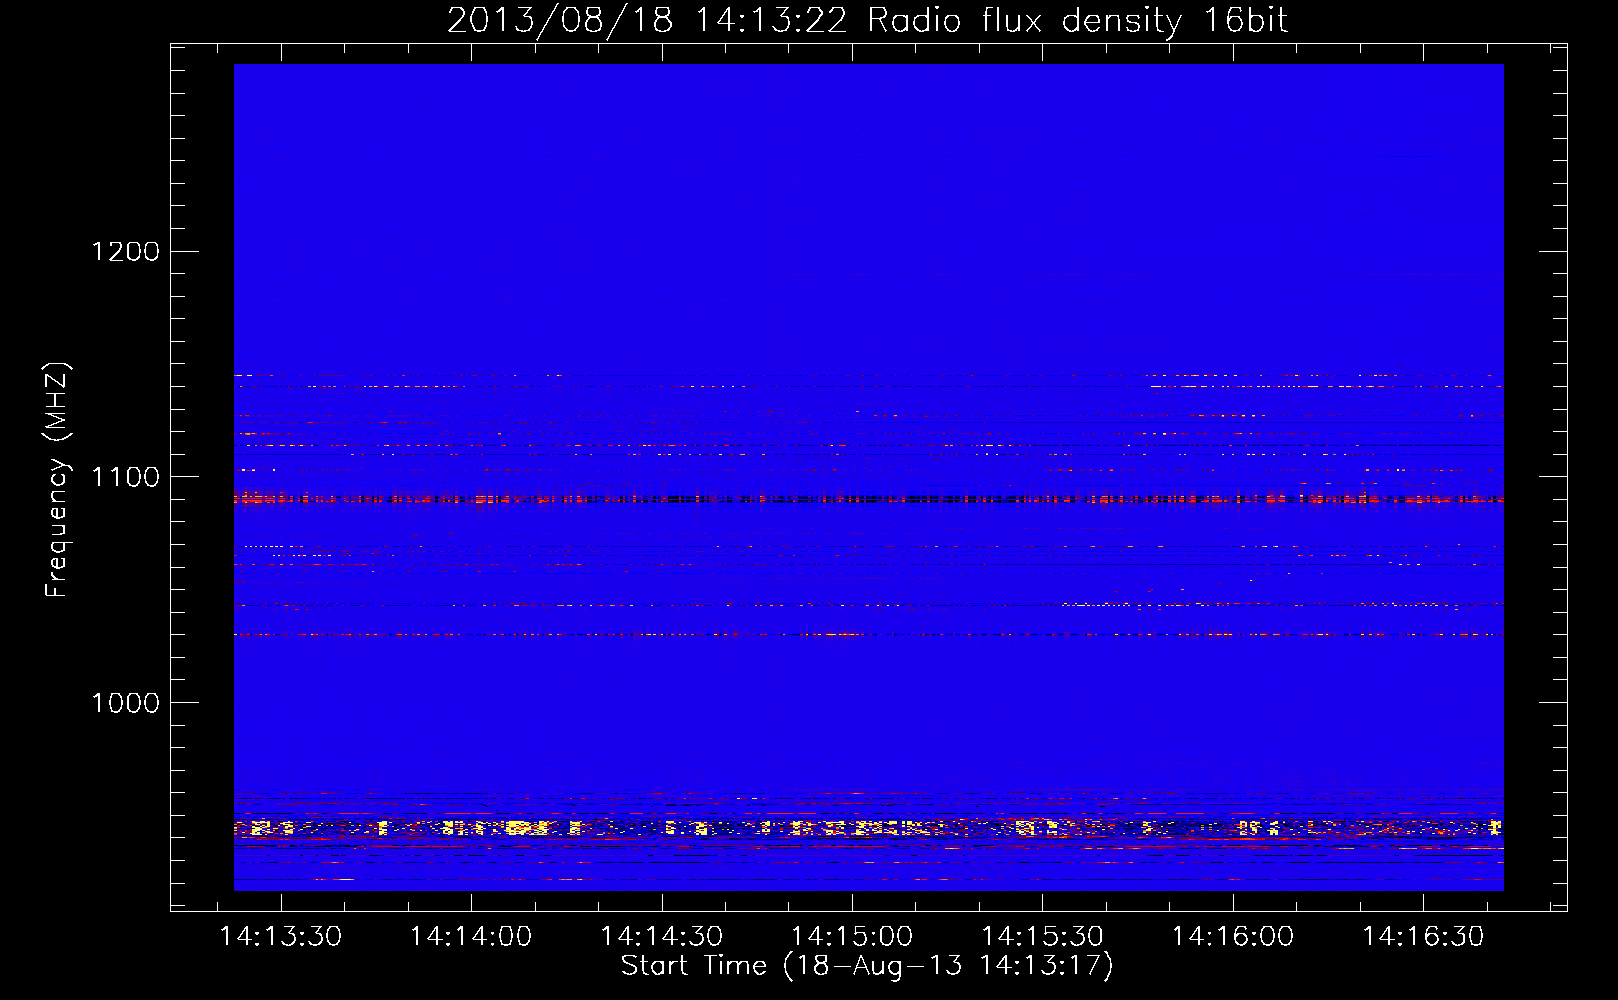1618x1000 pixels.
Task: Click the "Frequency (MHZ)" axis label
Action: 58,480
